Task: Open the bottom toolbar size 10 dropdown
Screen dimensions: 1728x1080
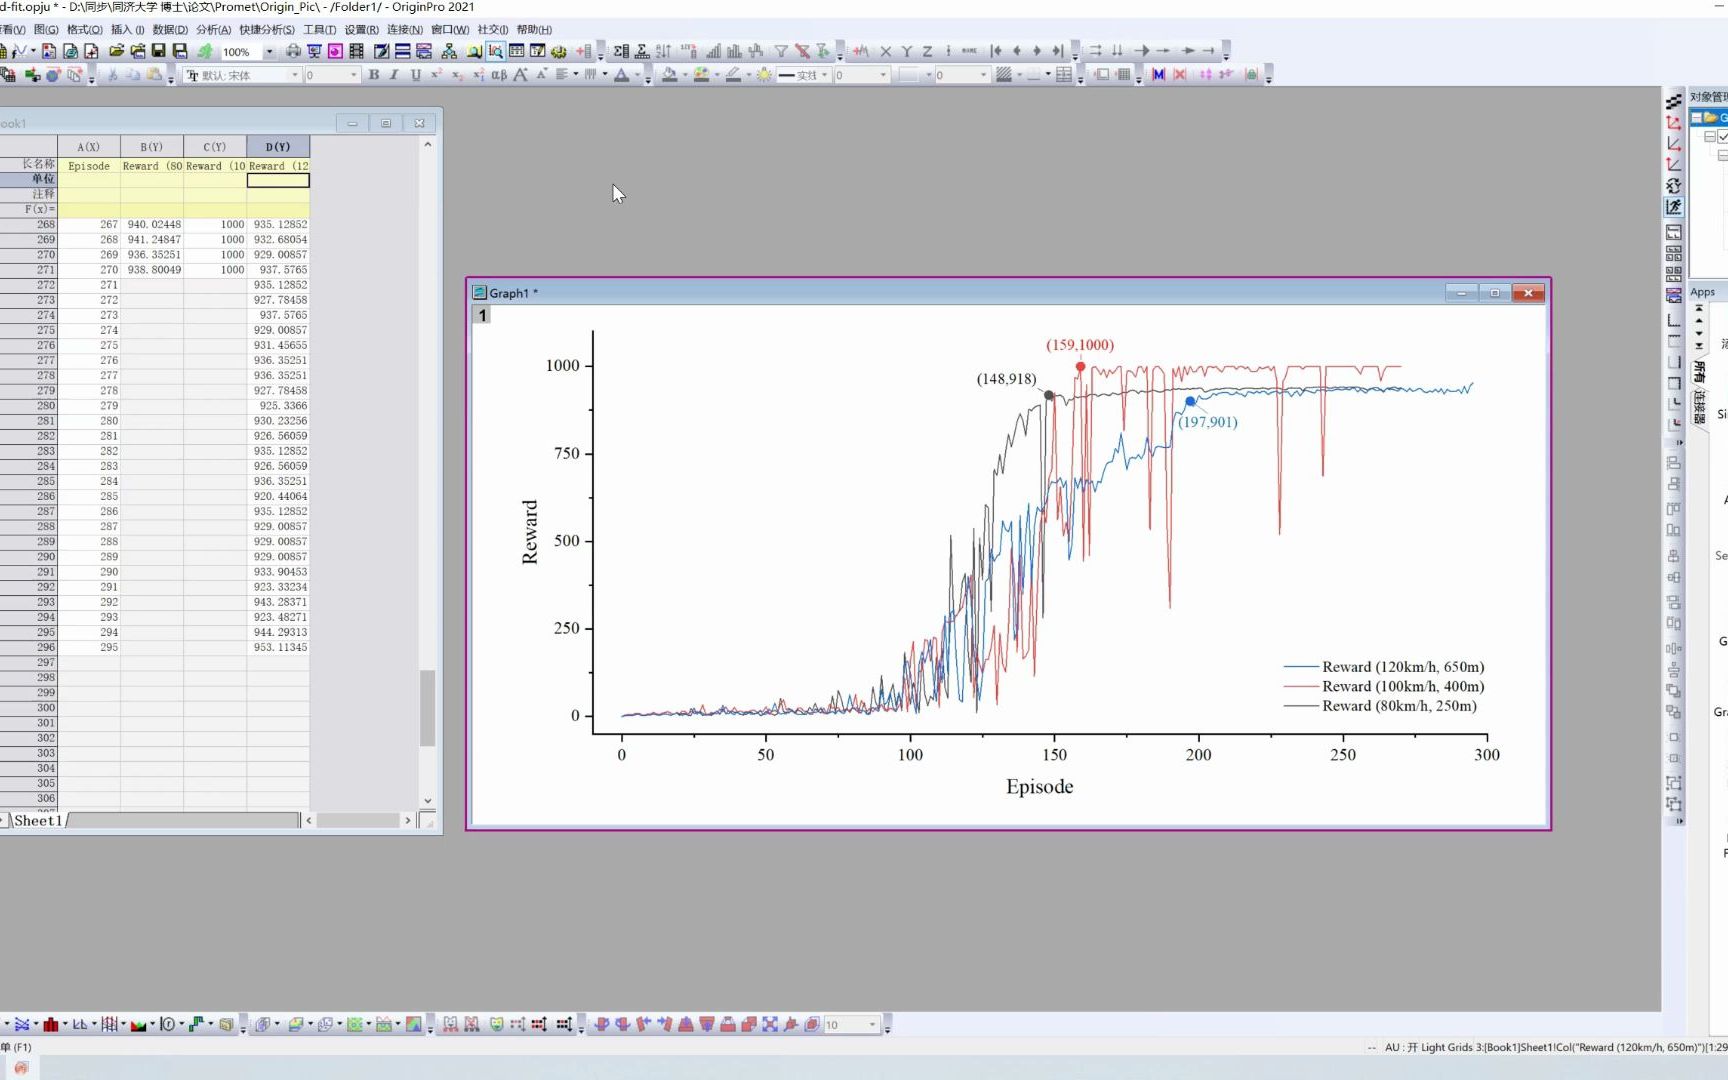Action: (872, 1025)
